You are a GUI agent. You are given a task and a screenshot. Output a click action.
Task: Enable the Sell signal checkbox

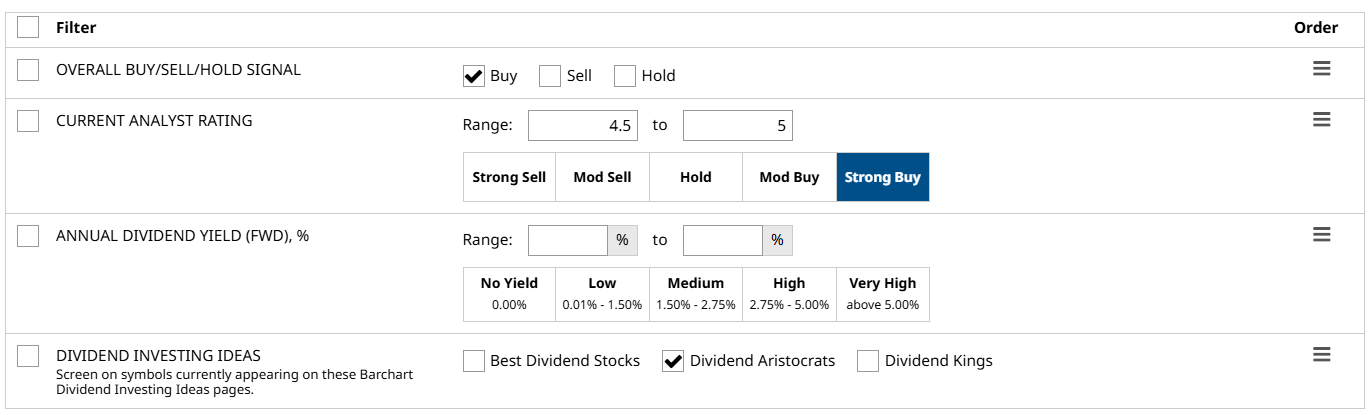[x=550, y=76]
